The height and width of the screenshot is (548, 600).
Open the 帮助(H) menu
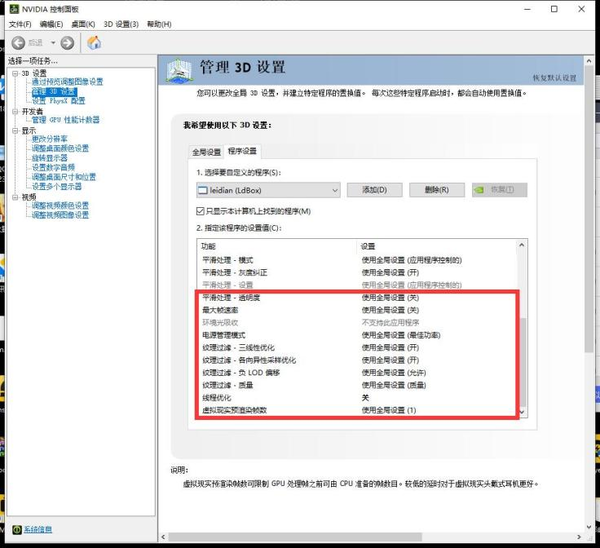pos(159,24)
